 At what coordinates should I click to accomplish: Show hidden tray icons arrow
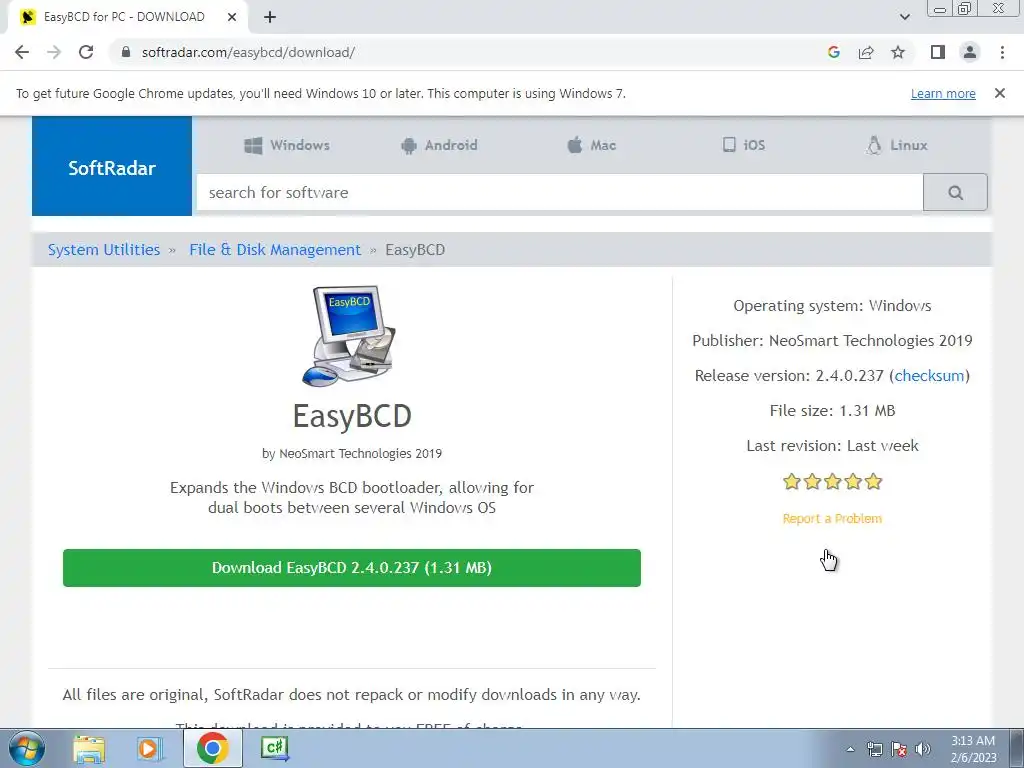[850, 749]
